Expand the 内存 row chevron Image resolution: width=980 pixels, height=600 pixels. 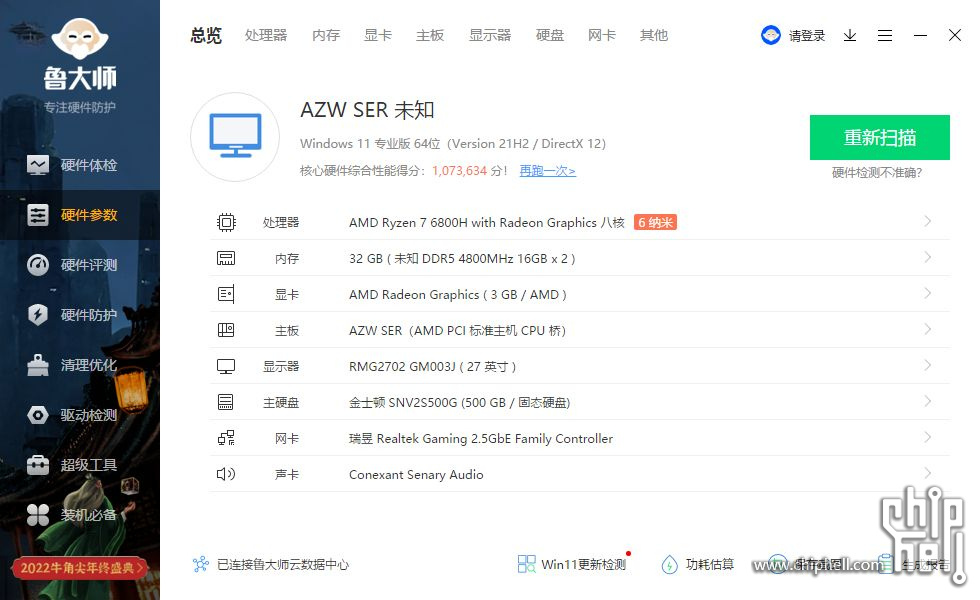pos(928,257)
